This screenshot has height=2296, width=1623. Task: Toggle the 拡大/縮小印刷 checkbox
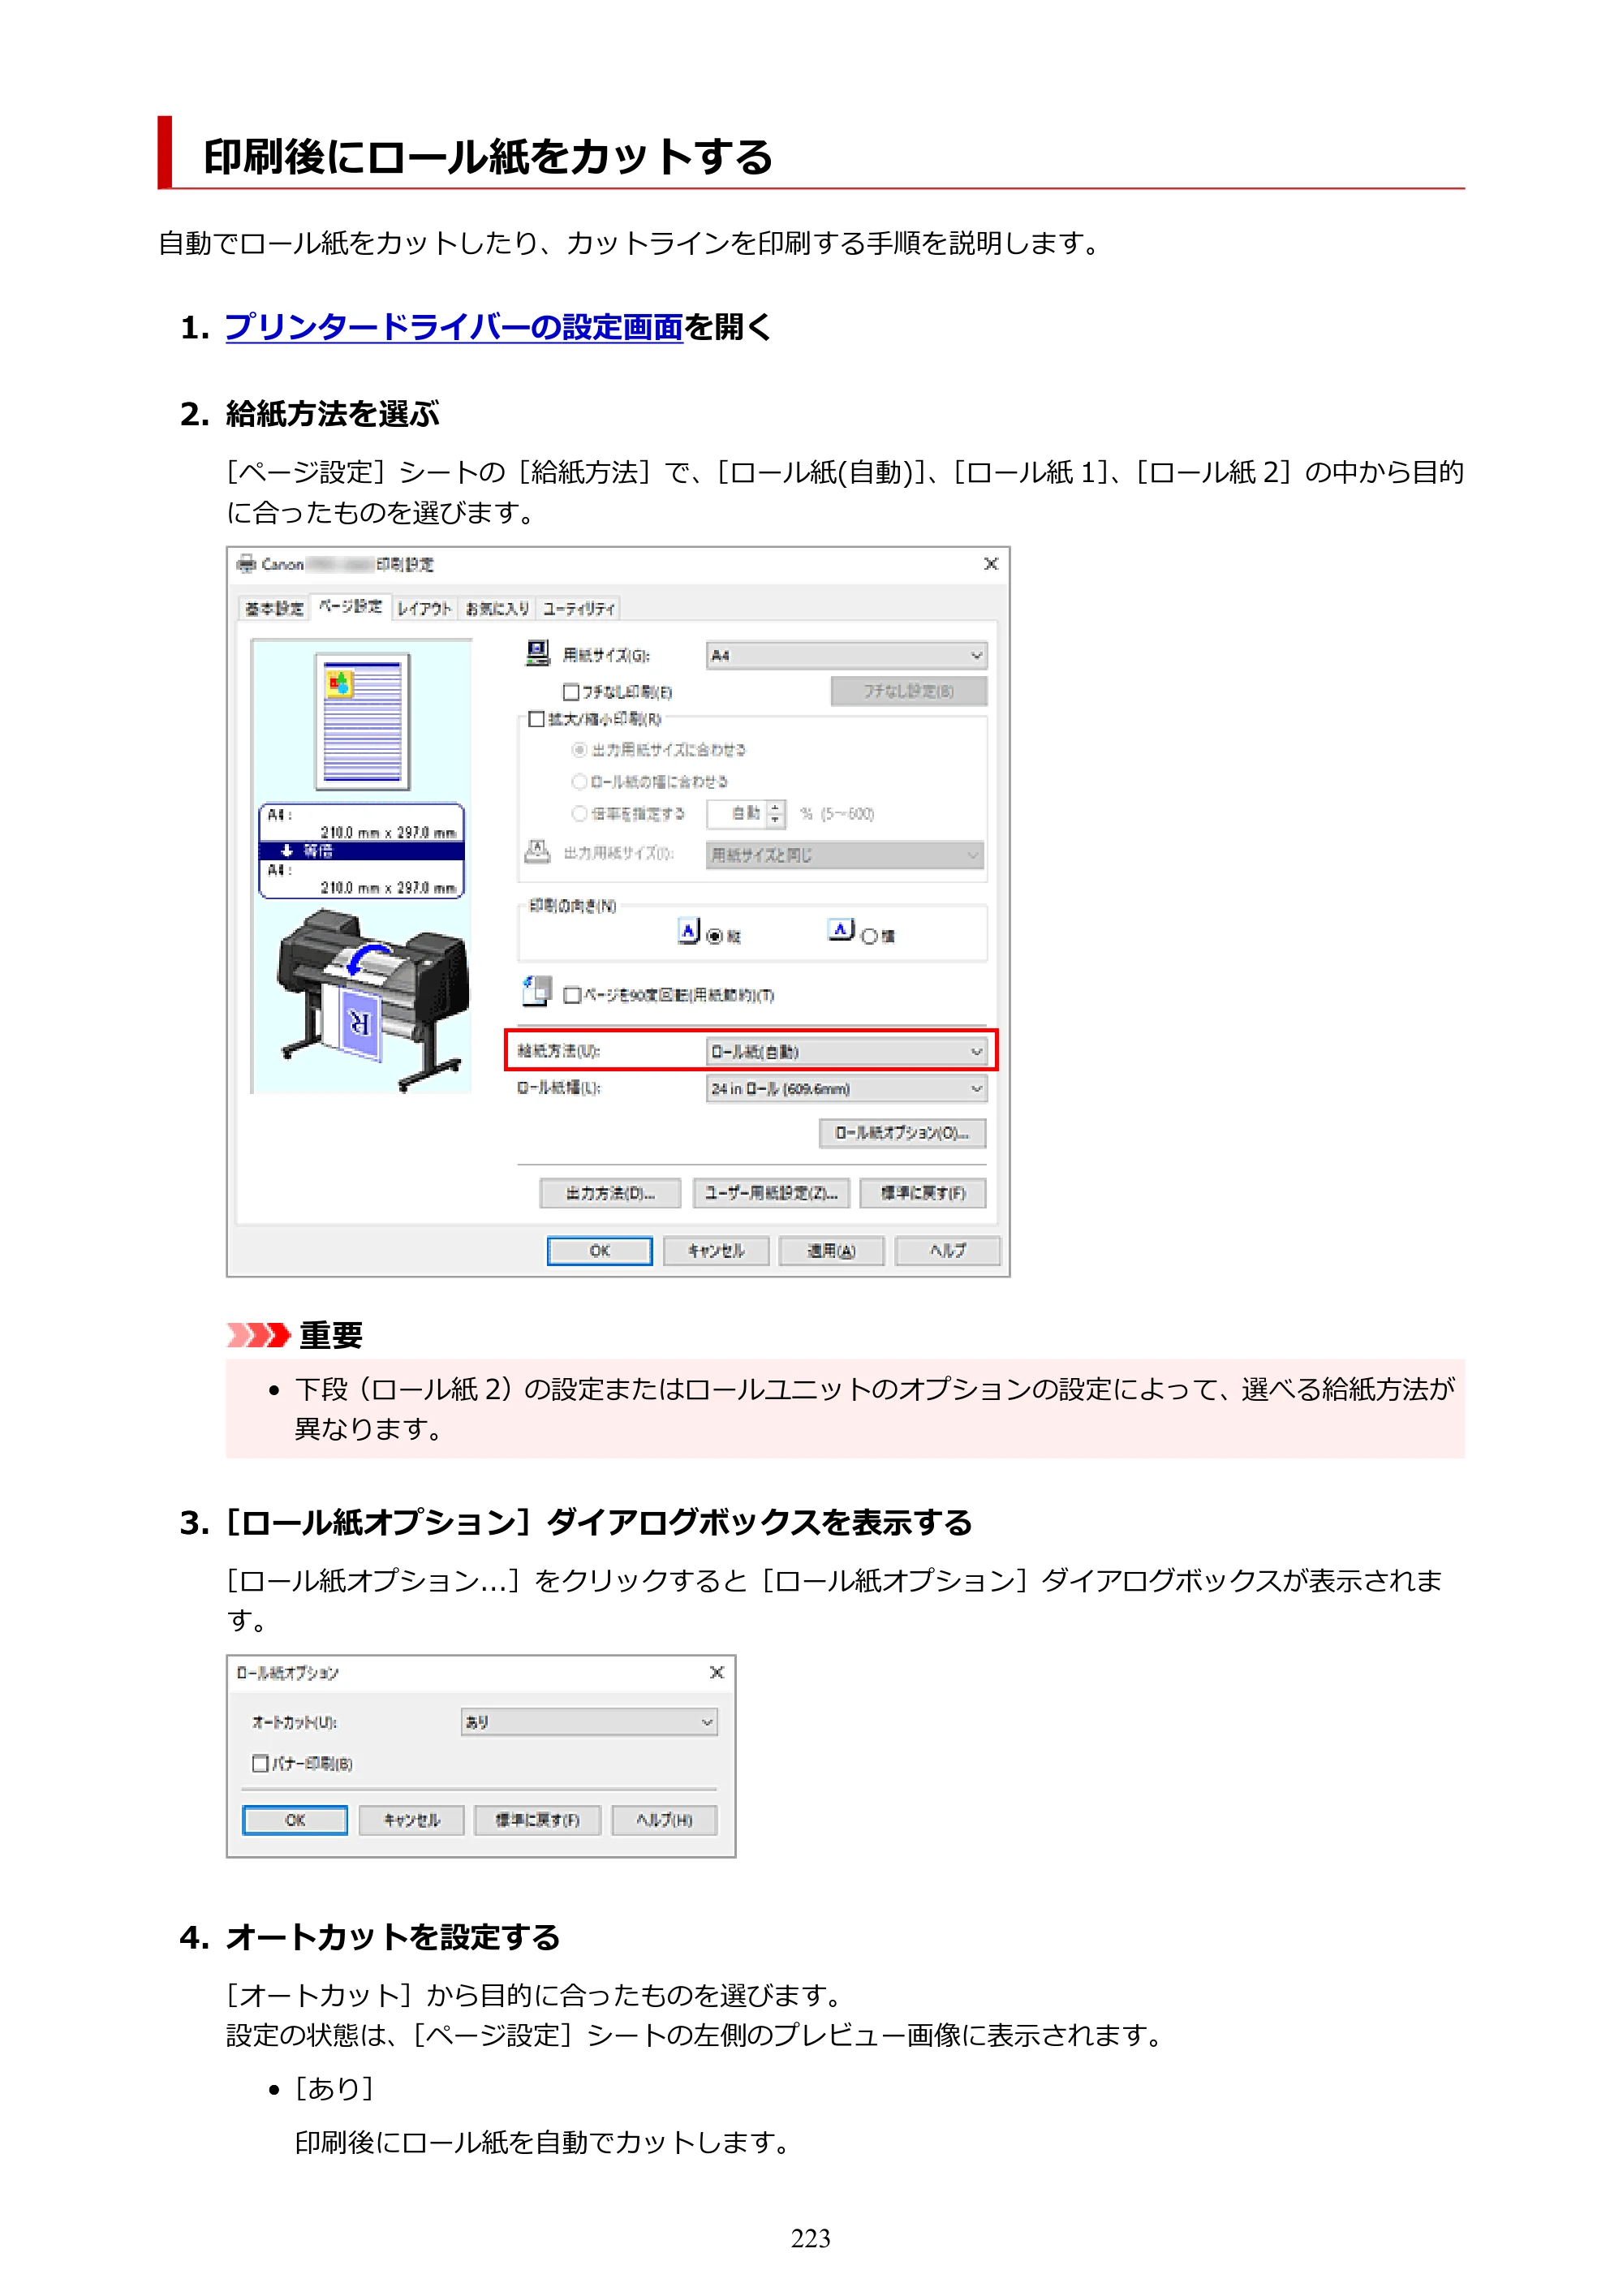click(537, 719)
